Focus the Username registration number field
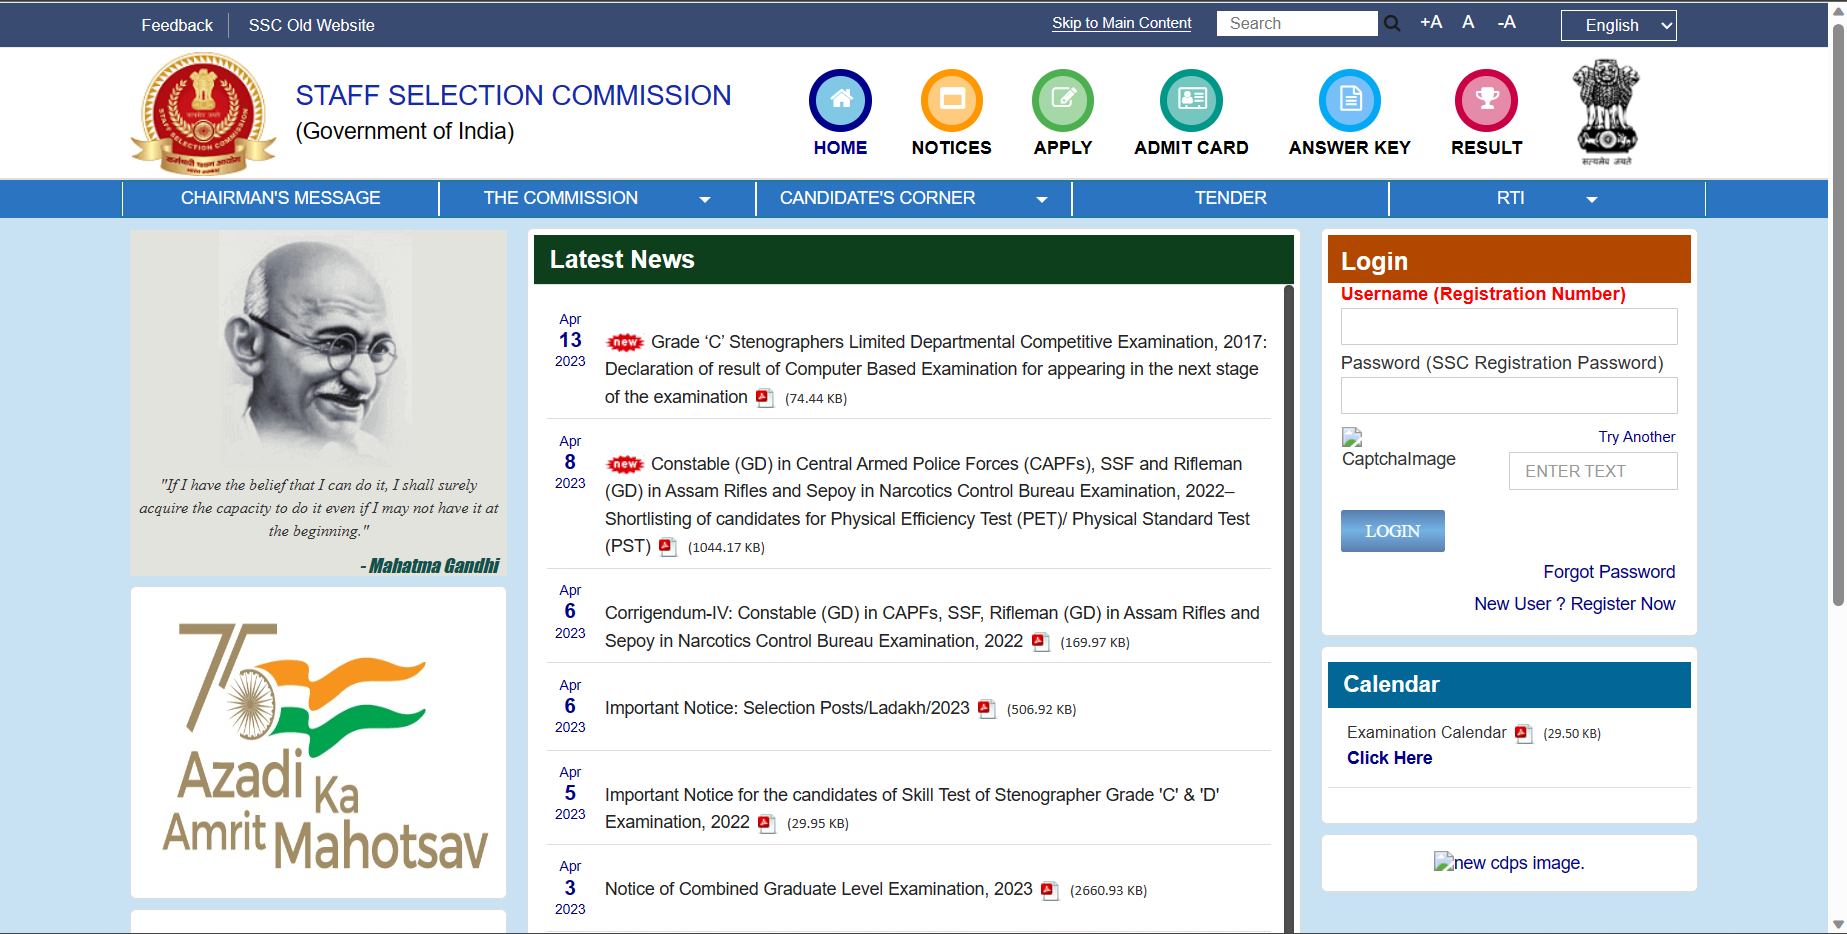Viewport: 1847px width, 934px height. (1508, 326)
